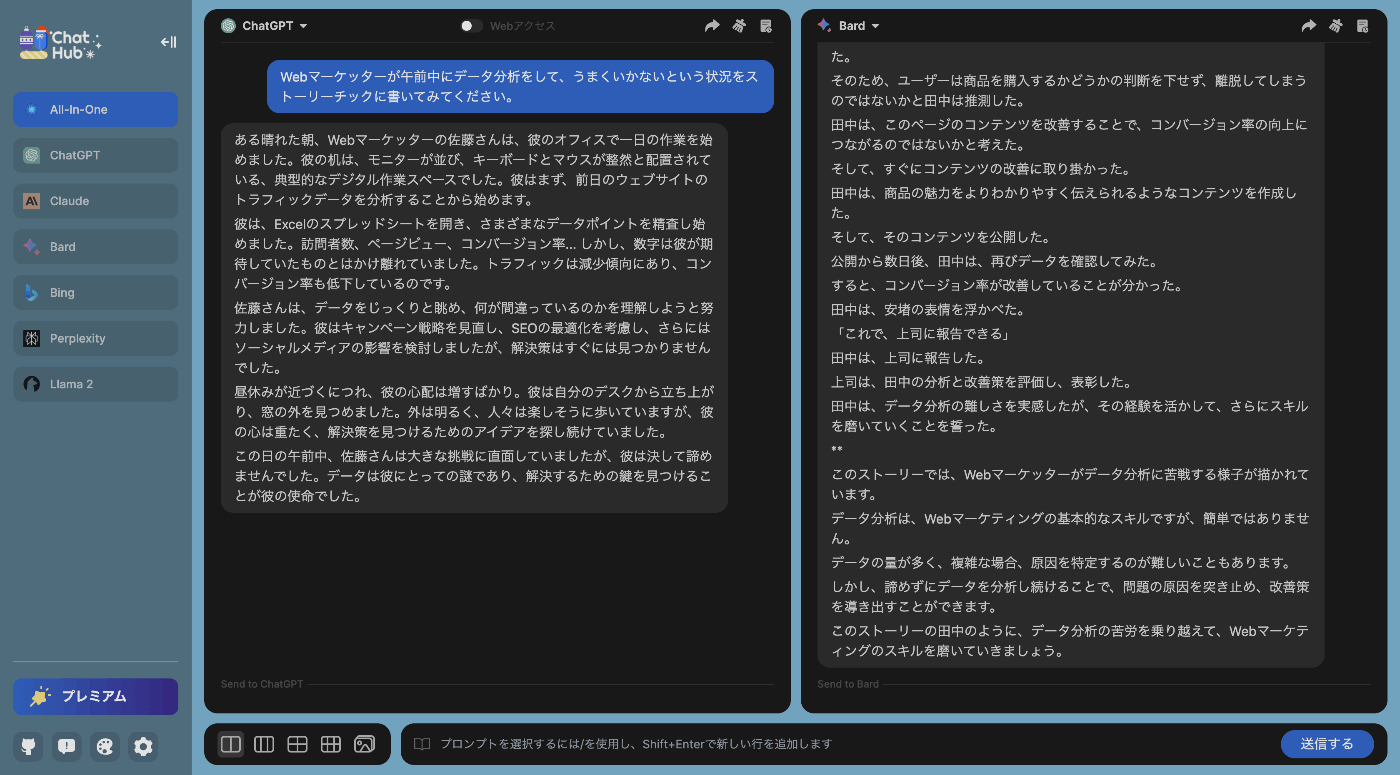Click the line starting このストーリーでは in Bard

click(x=1070, y=485)
